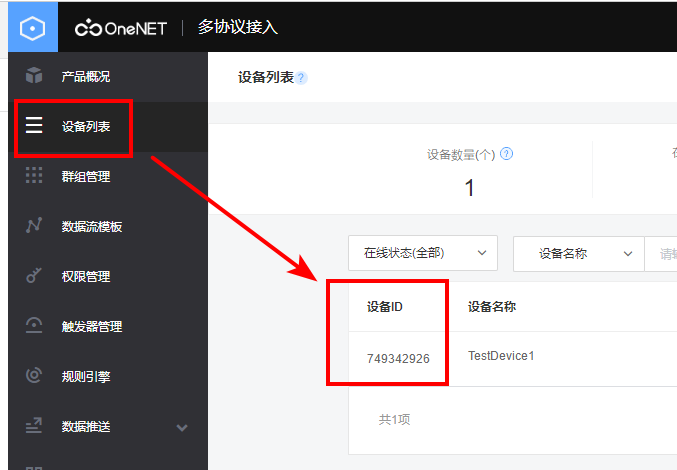Open 设备列表 in the sidebar
Viewport: 677px width, 470px height.
(108, 127)
